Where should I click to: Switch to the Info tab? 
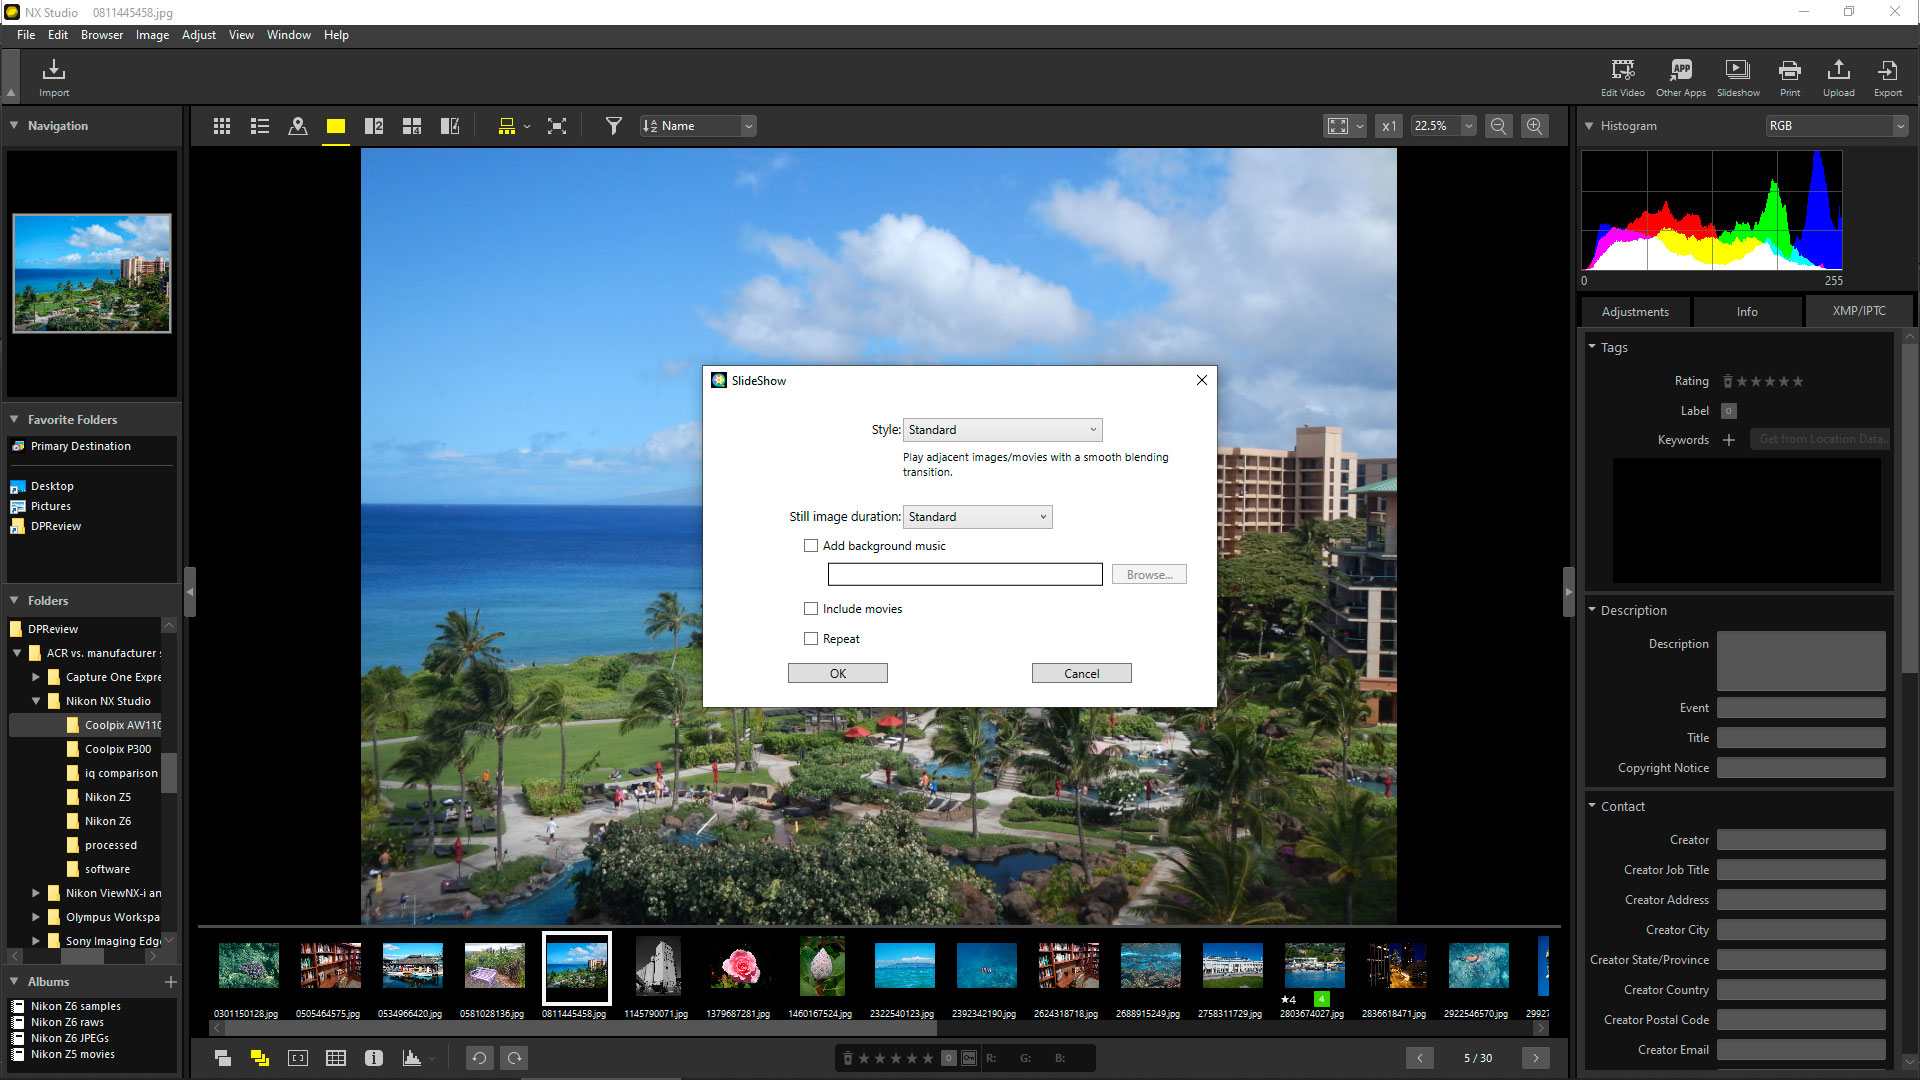1747,312
